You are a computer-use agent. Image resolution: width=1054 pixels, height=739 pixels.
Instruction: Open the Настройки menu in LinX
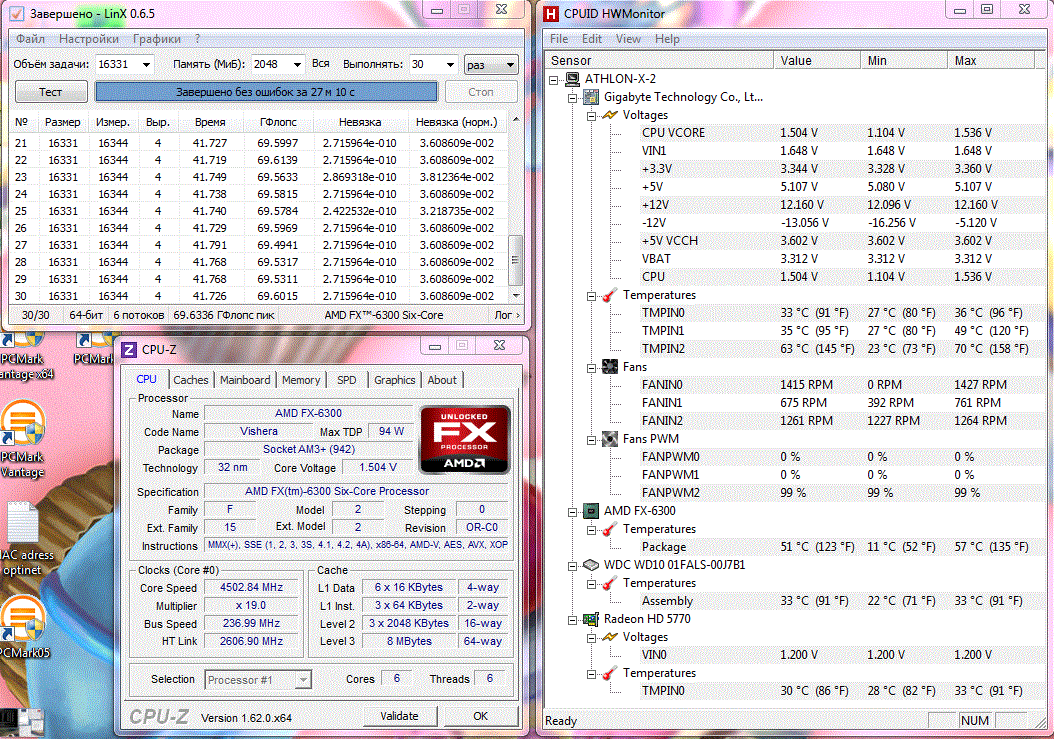coord(89,39)
